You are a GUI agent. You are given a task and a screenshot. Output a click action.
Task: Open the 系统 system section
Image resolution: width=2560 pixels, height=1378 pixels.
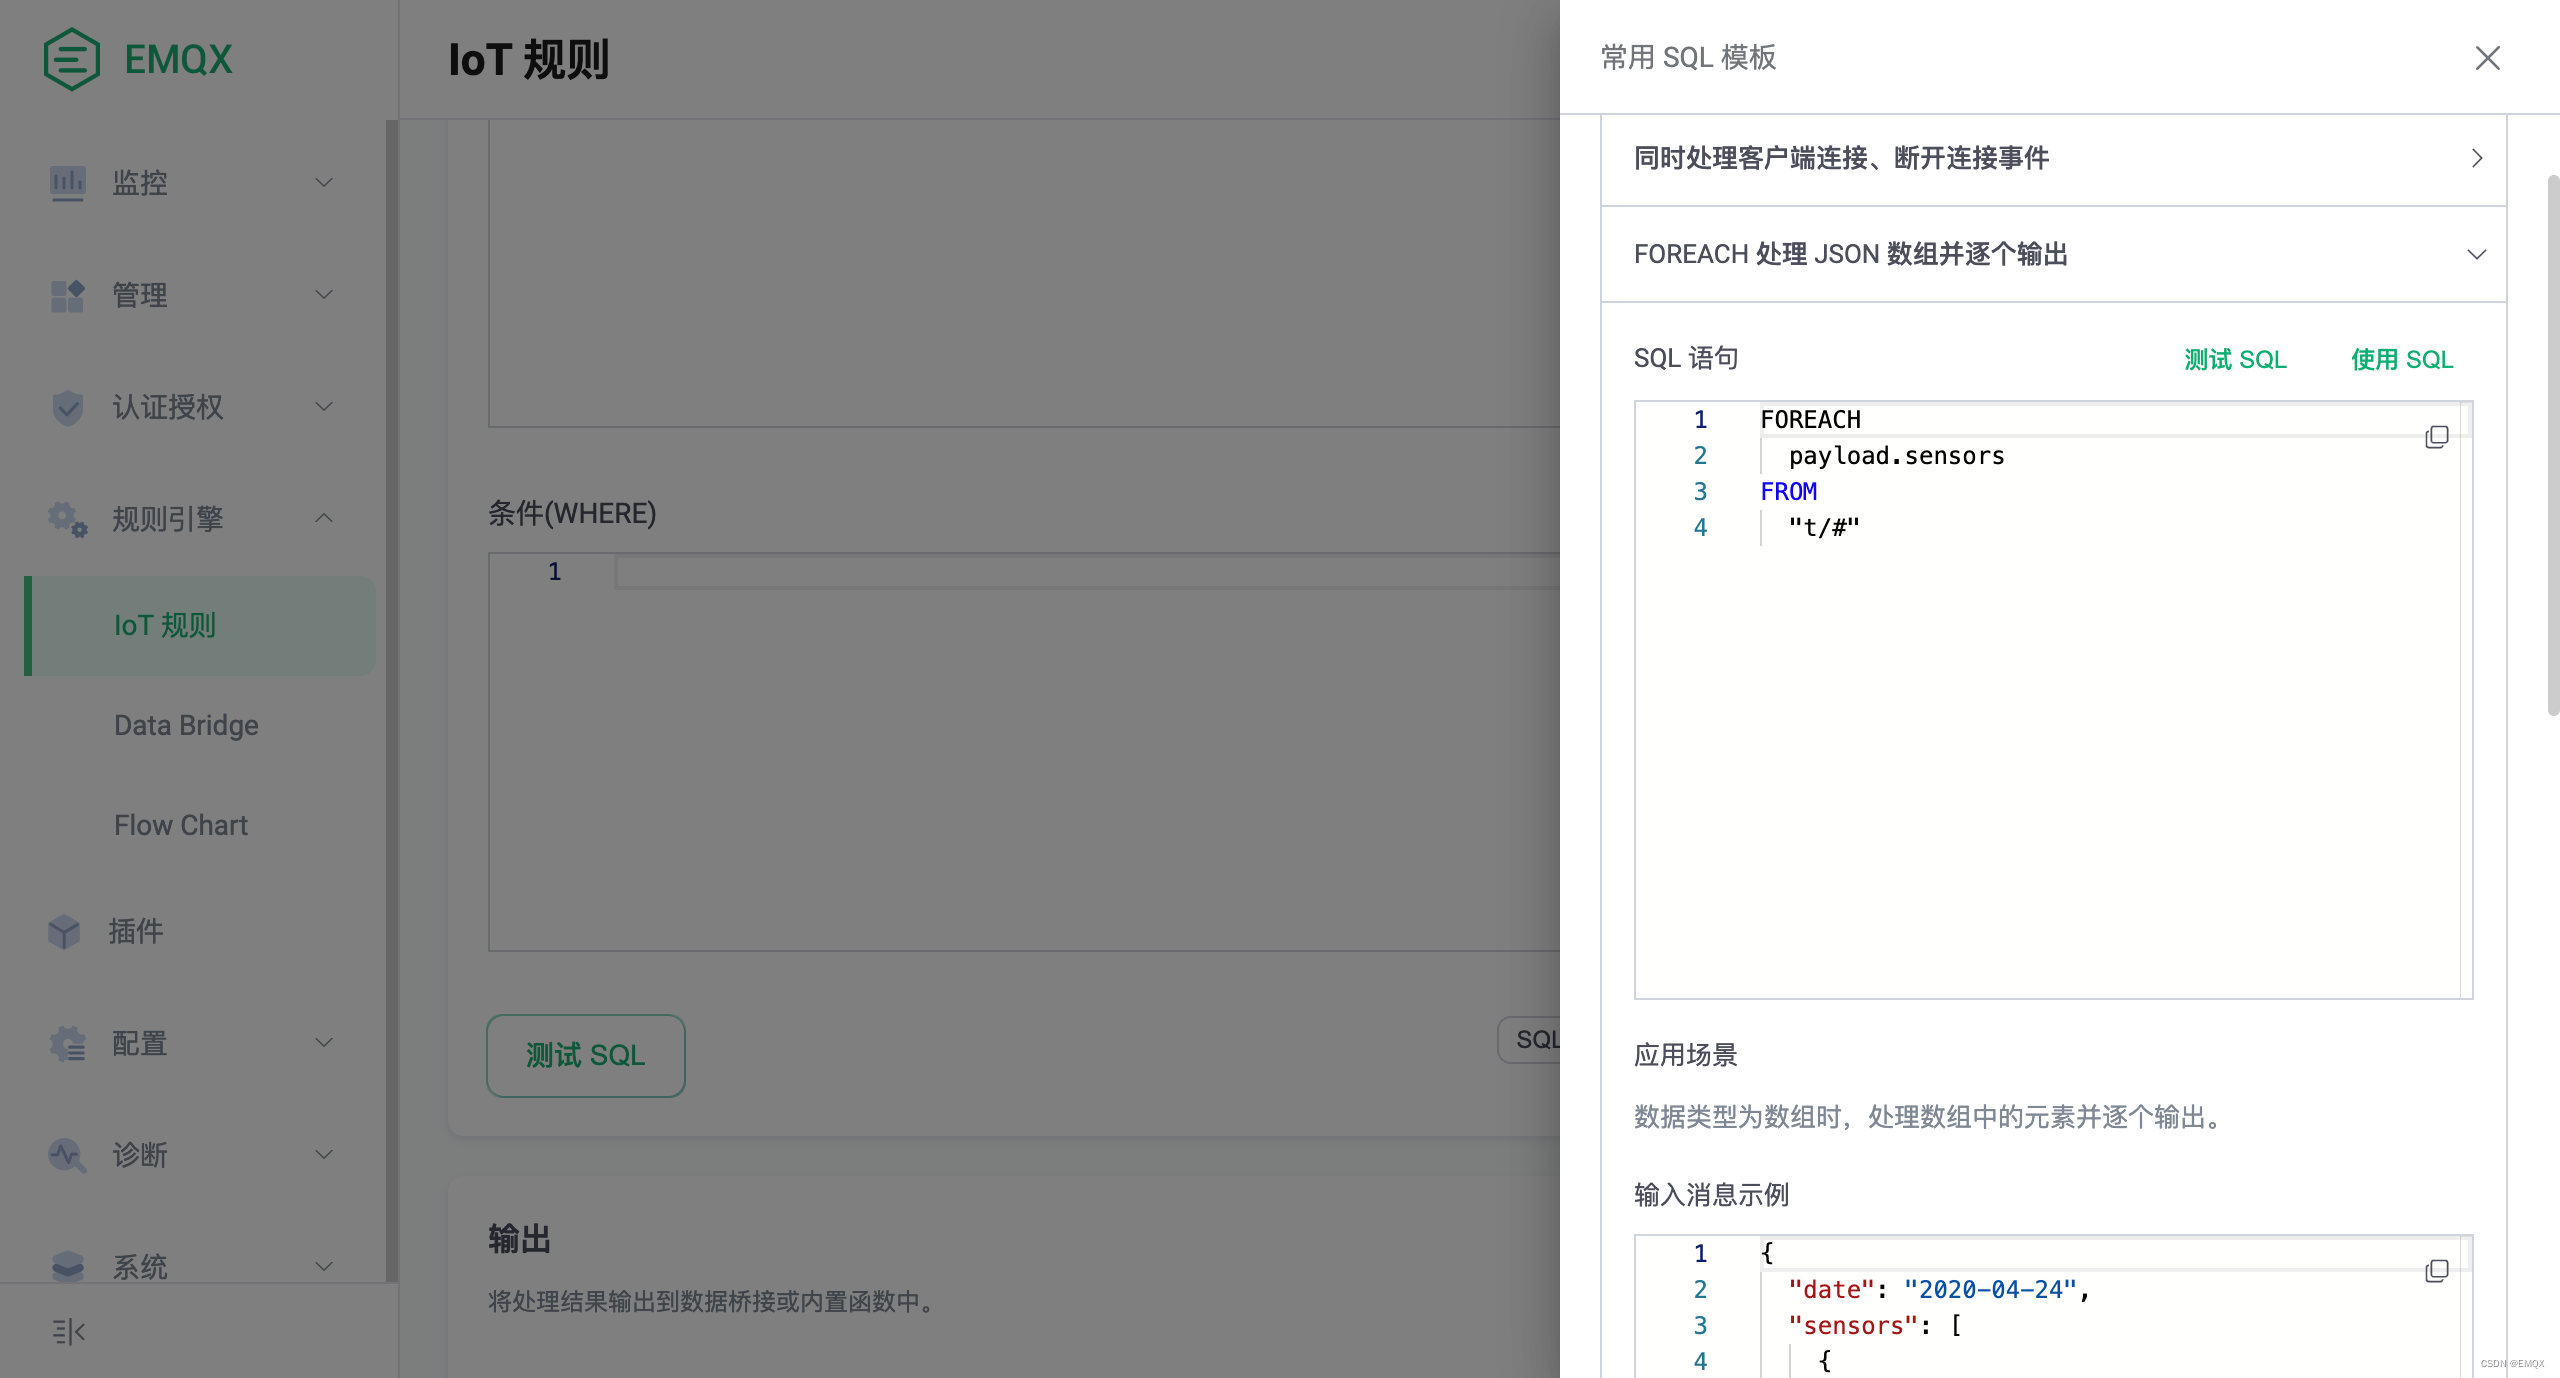point(192,1264)
